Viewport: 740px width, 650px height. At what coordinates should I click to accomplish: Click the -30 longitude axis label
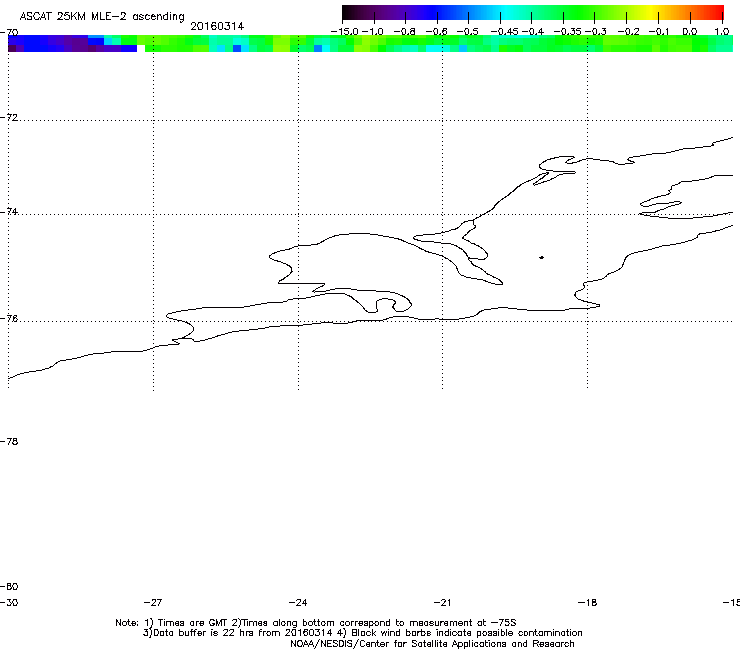click(x=9, y=602)
